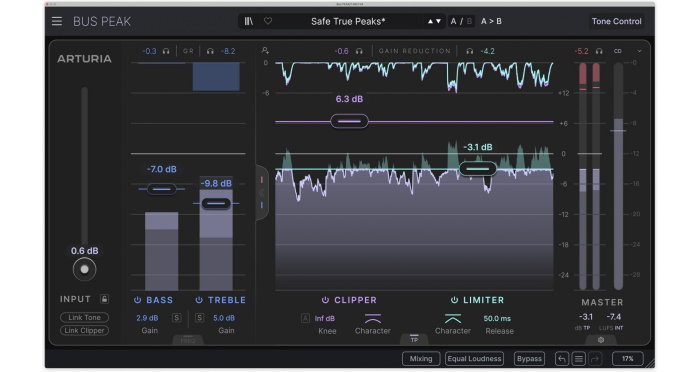Select the previous preset up arrow
Image resolution: width=700 pixels, height=372 pixels.
430,21
